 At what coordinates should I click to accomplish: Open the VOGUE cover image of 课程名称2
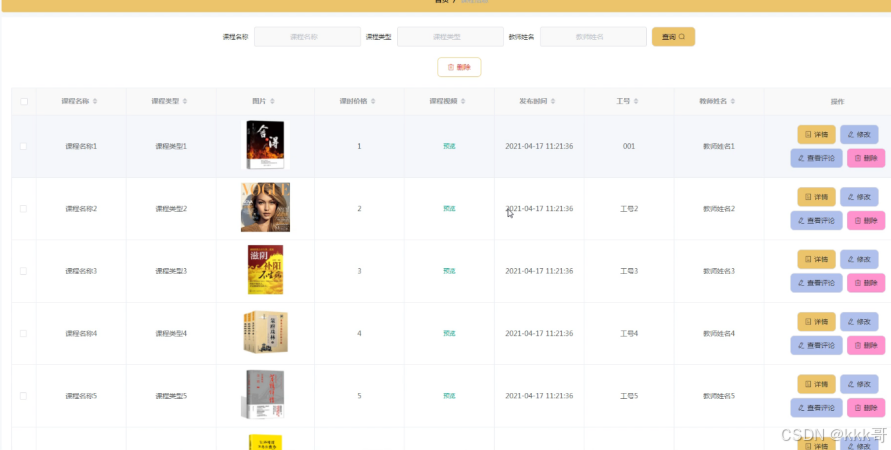[x=265, y=207]
